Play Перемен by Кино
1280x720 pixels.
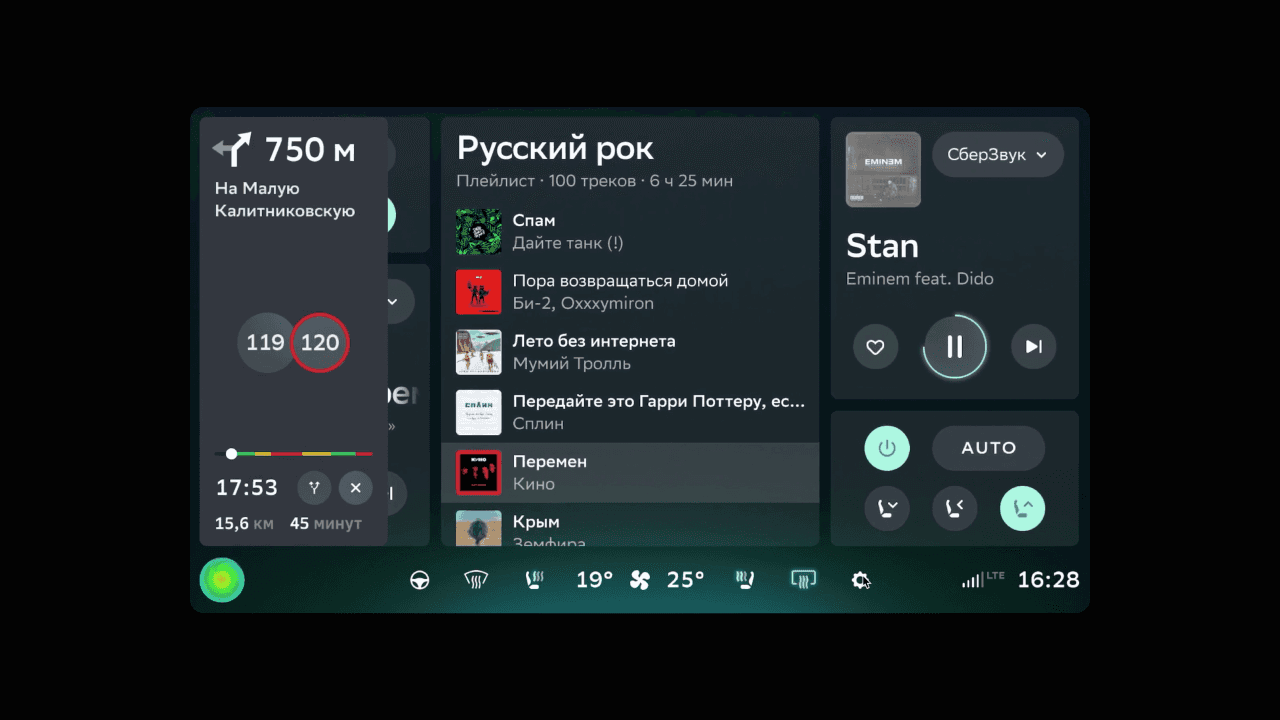[630, 473]
